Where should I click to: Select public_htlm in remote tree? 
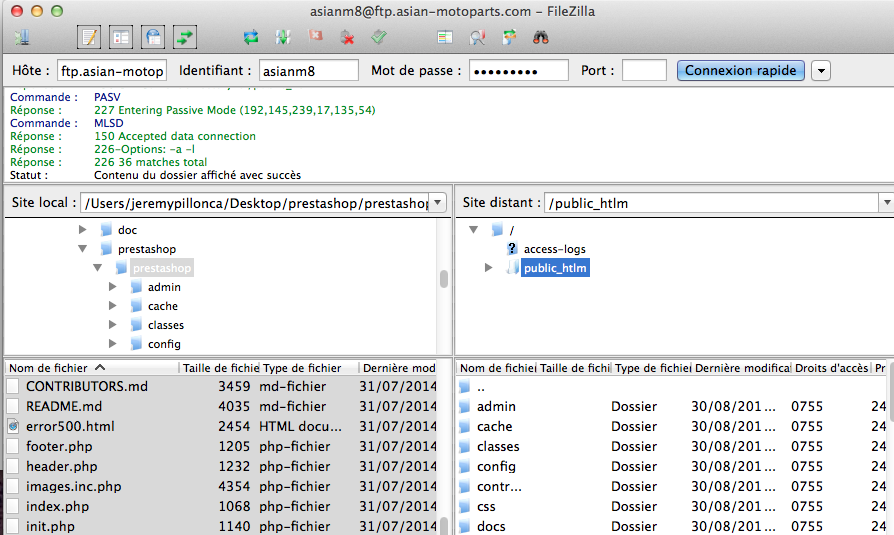[555, 268]
